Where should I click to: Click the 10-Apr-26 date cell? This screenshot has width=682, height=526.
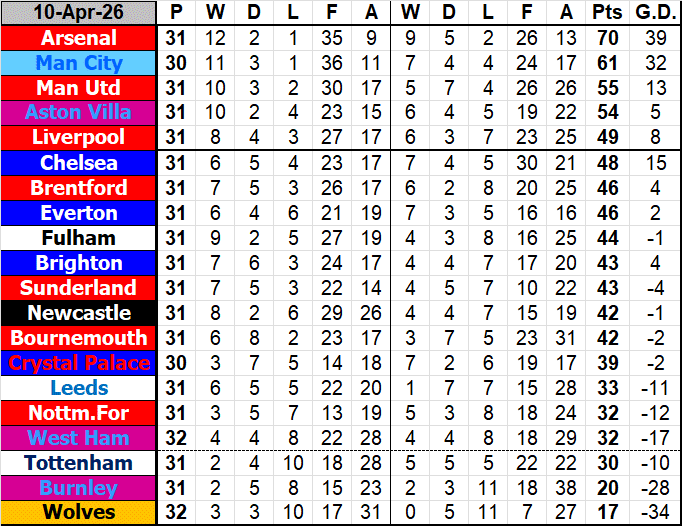point(79,13)
